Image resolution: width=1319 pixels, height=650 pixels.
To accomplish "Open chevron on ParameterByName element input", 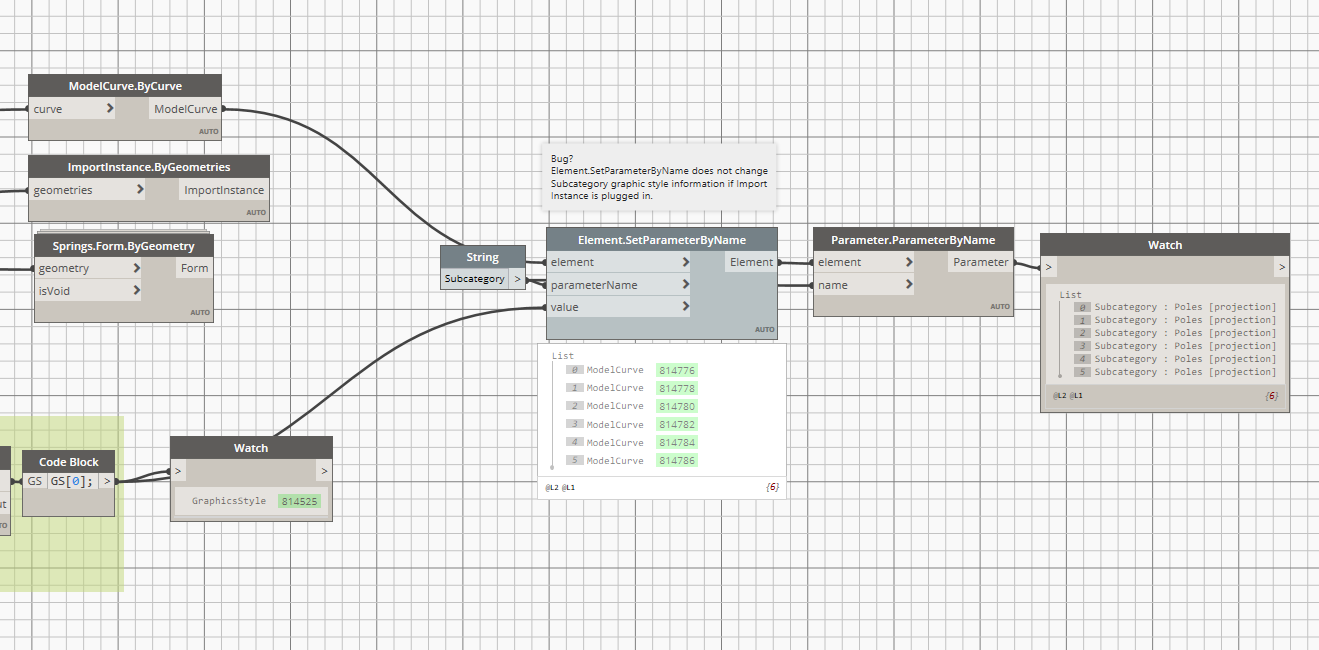I will click(908, 262).
